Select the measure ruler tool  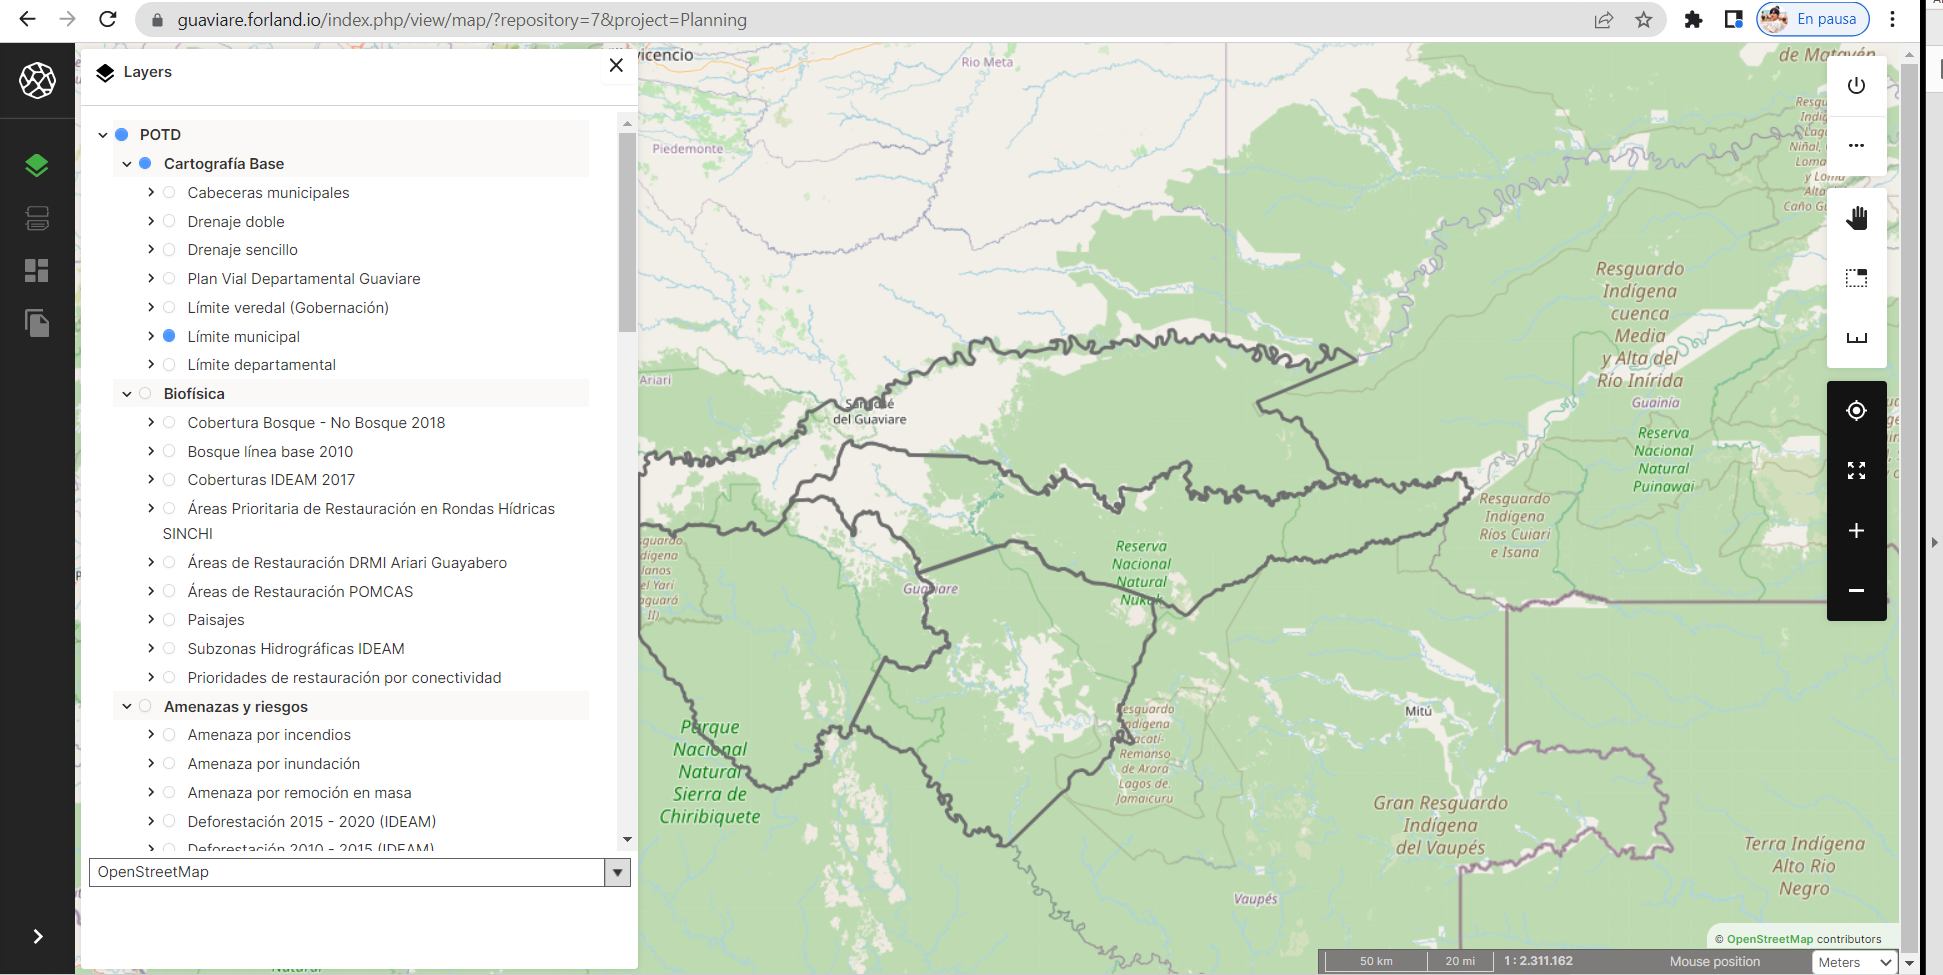tap(1856, 338)
